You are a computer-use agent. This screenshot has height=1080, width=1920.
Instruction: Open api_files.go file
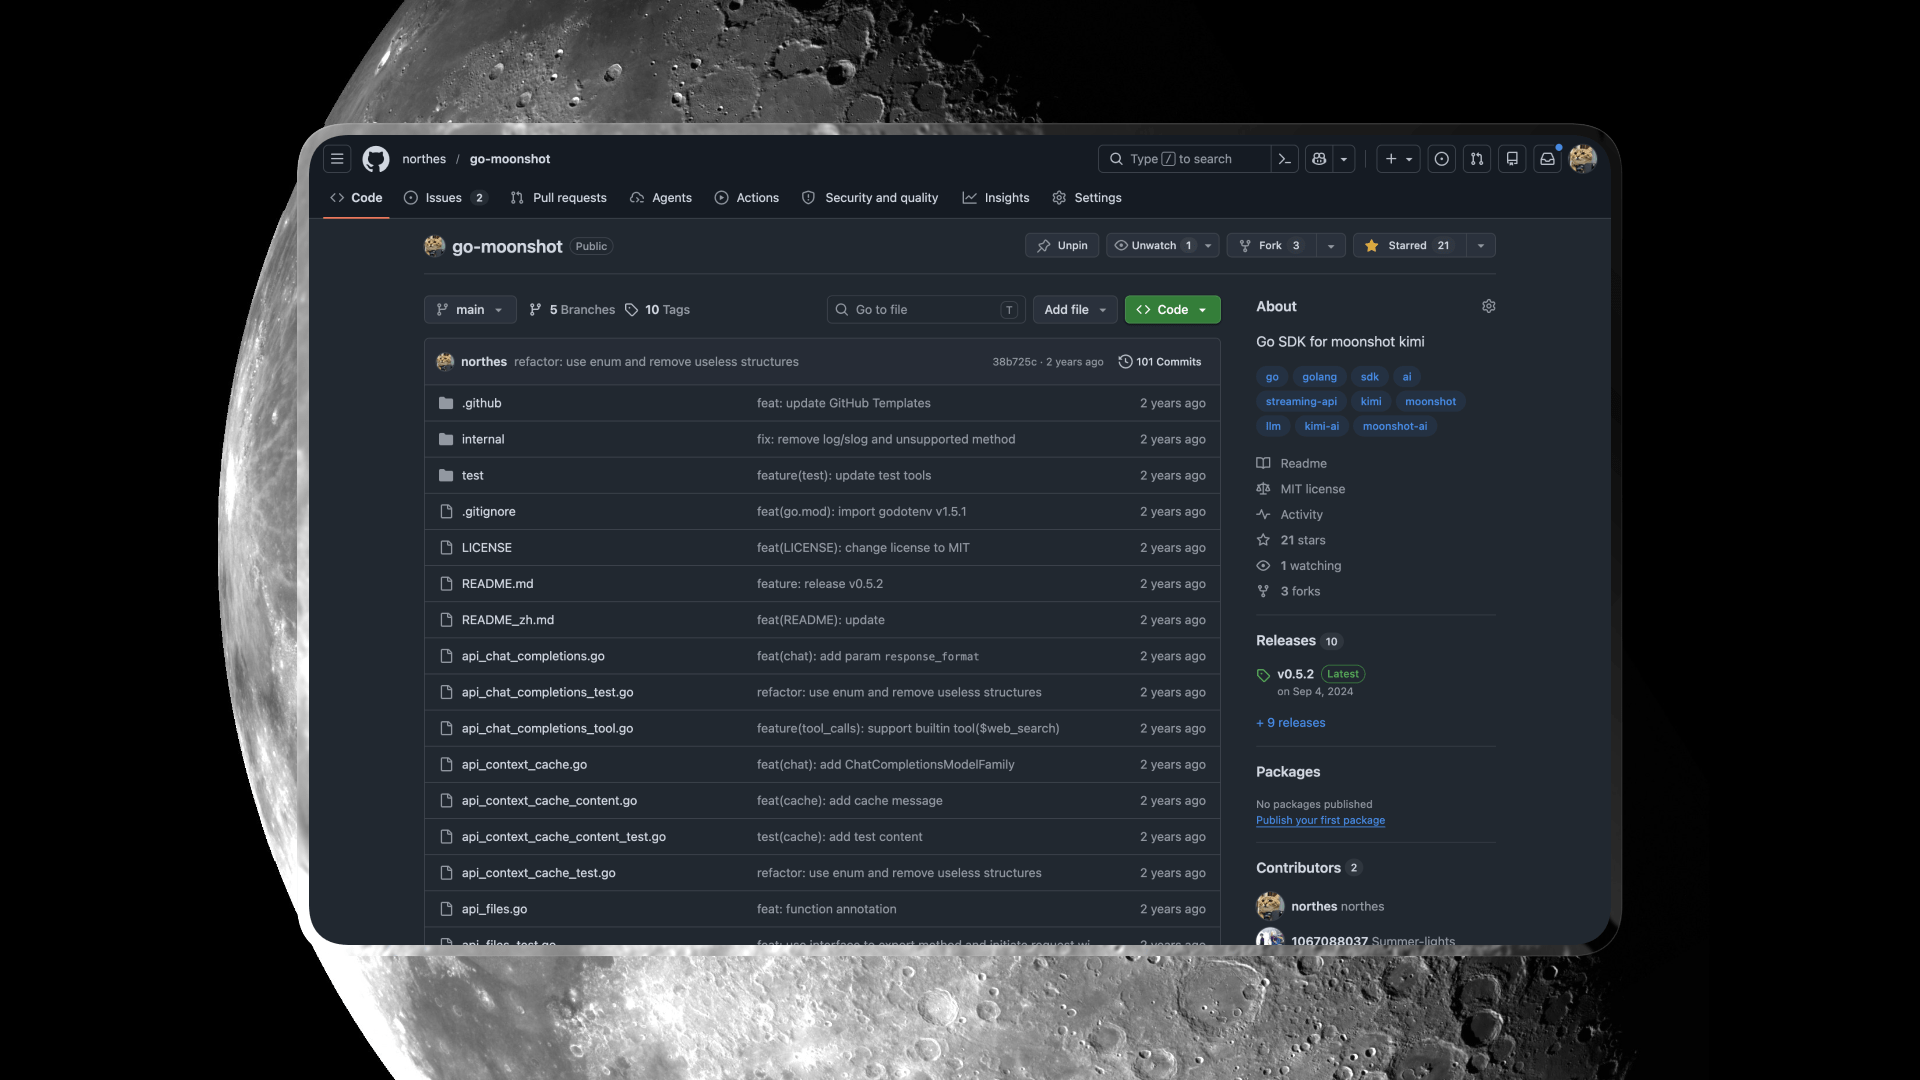(494, 909)
